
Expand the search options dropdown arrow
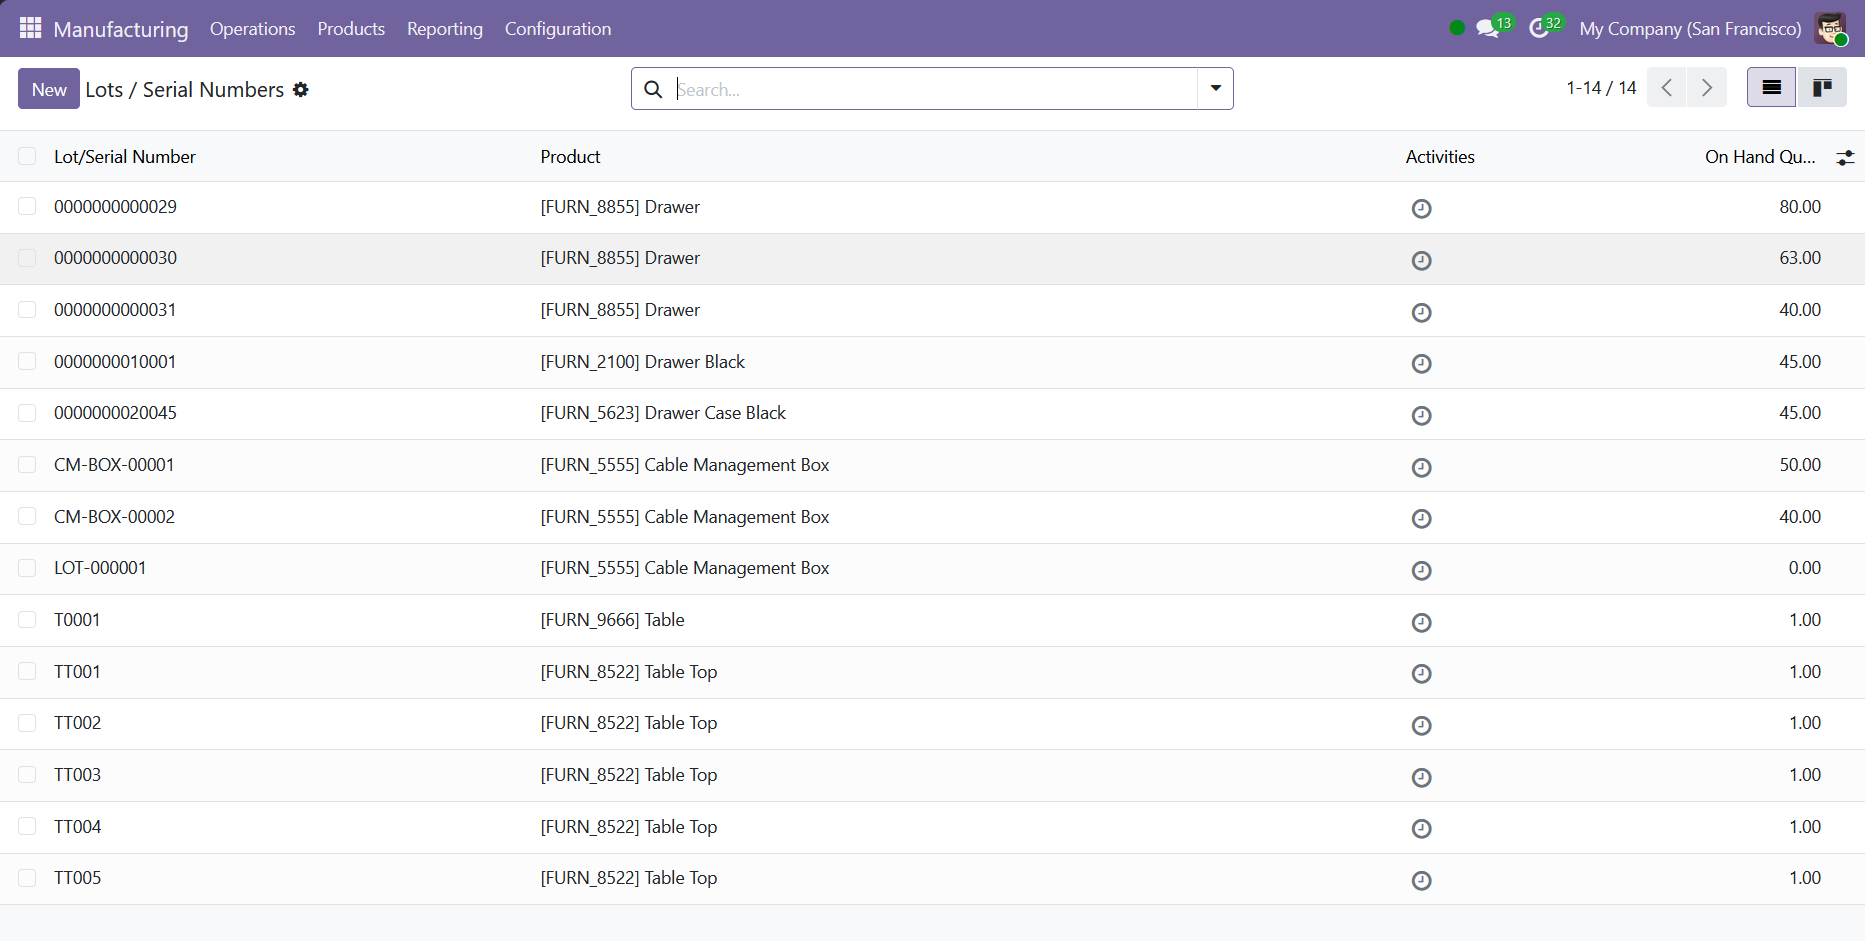pyautogui.click(x=1215, y=88)
